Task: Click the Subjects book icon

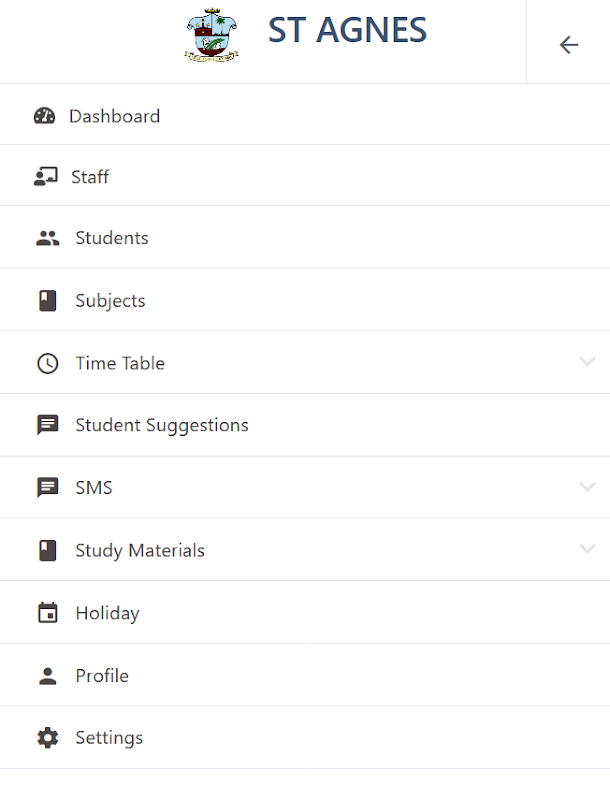Action: (47, 301)
